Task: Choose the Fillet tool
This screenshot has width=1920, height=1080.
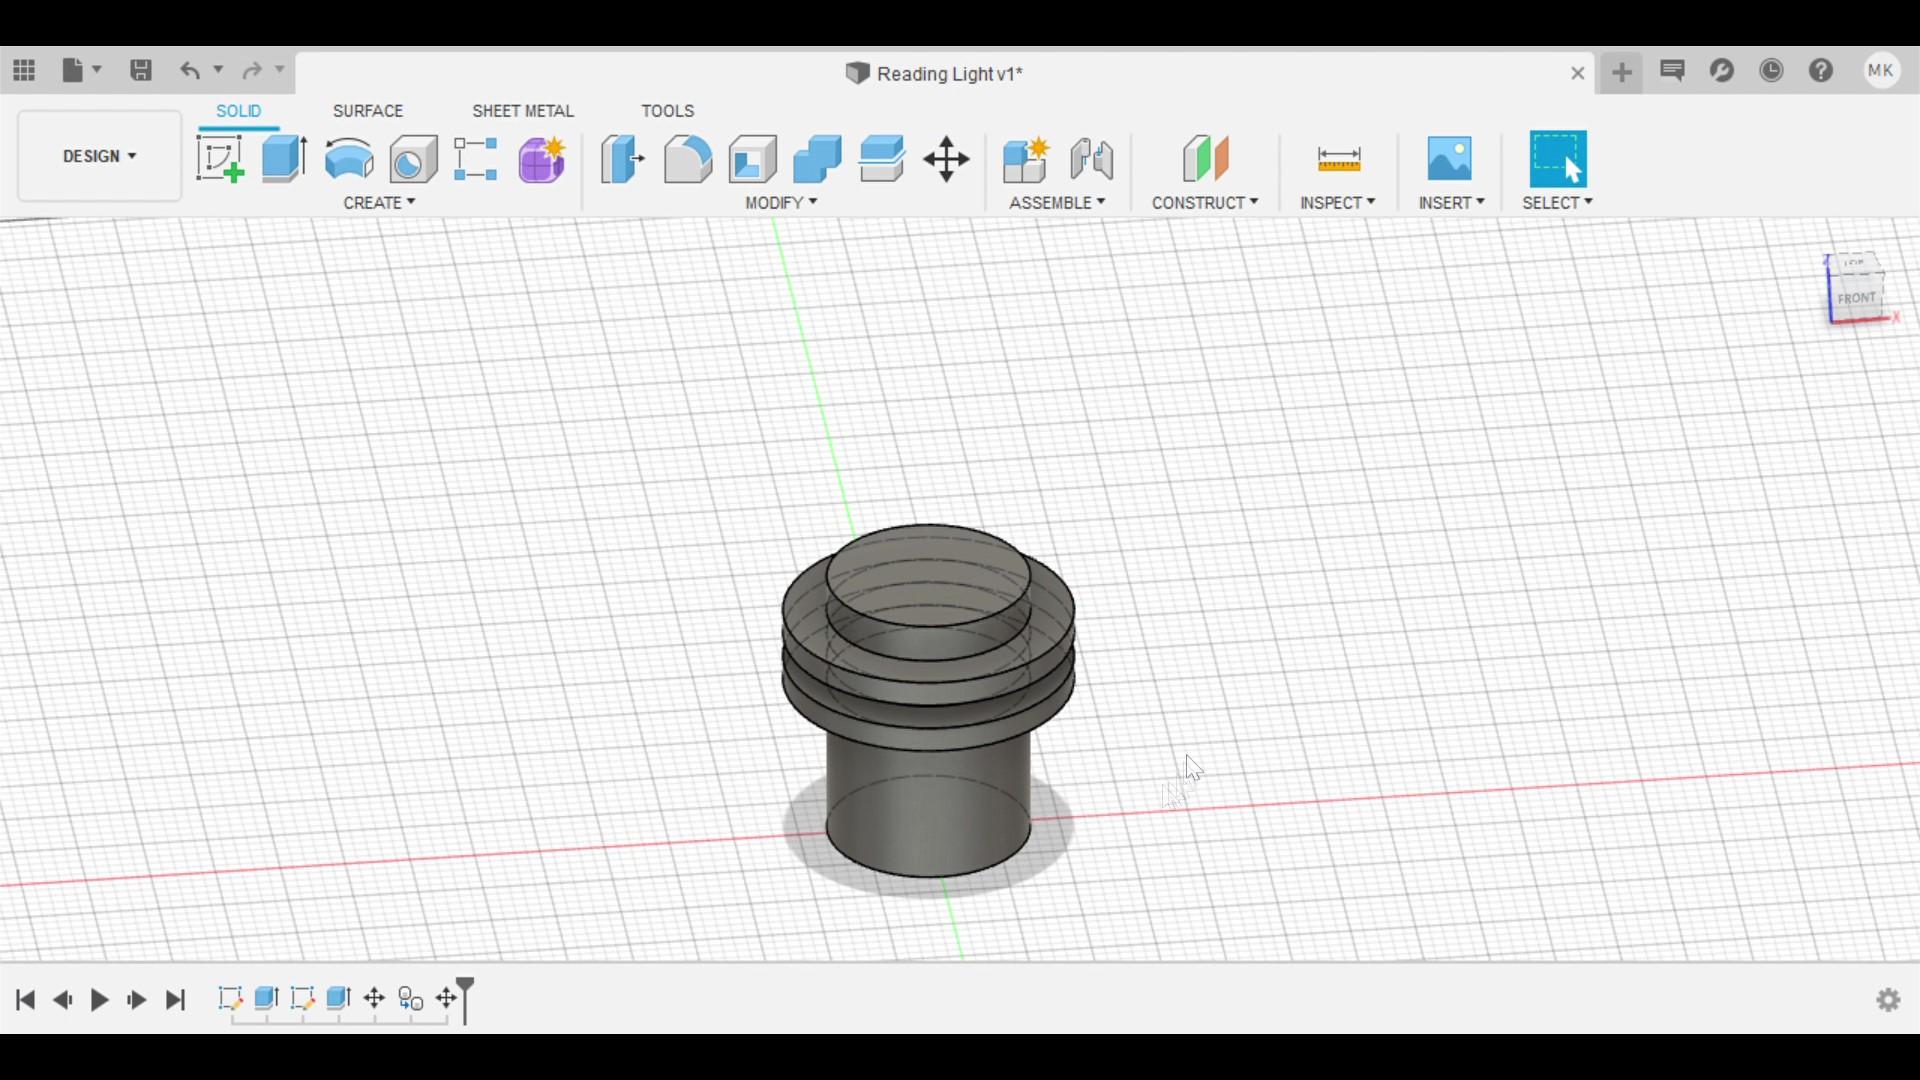Action: 688,159
